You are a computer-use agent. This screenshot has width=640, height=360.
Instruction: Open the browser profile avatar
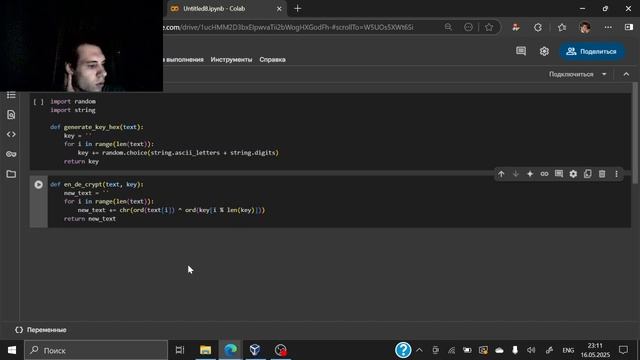pos(585,27)
